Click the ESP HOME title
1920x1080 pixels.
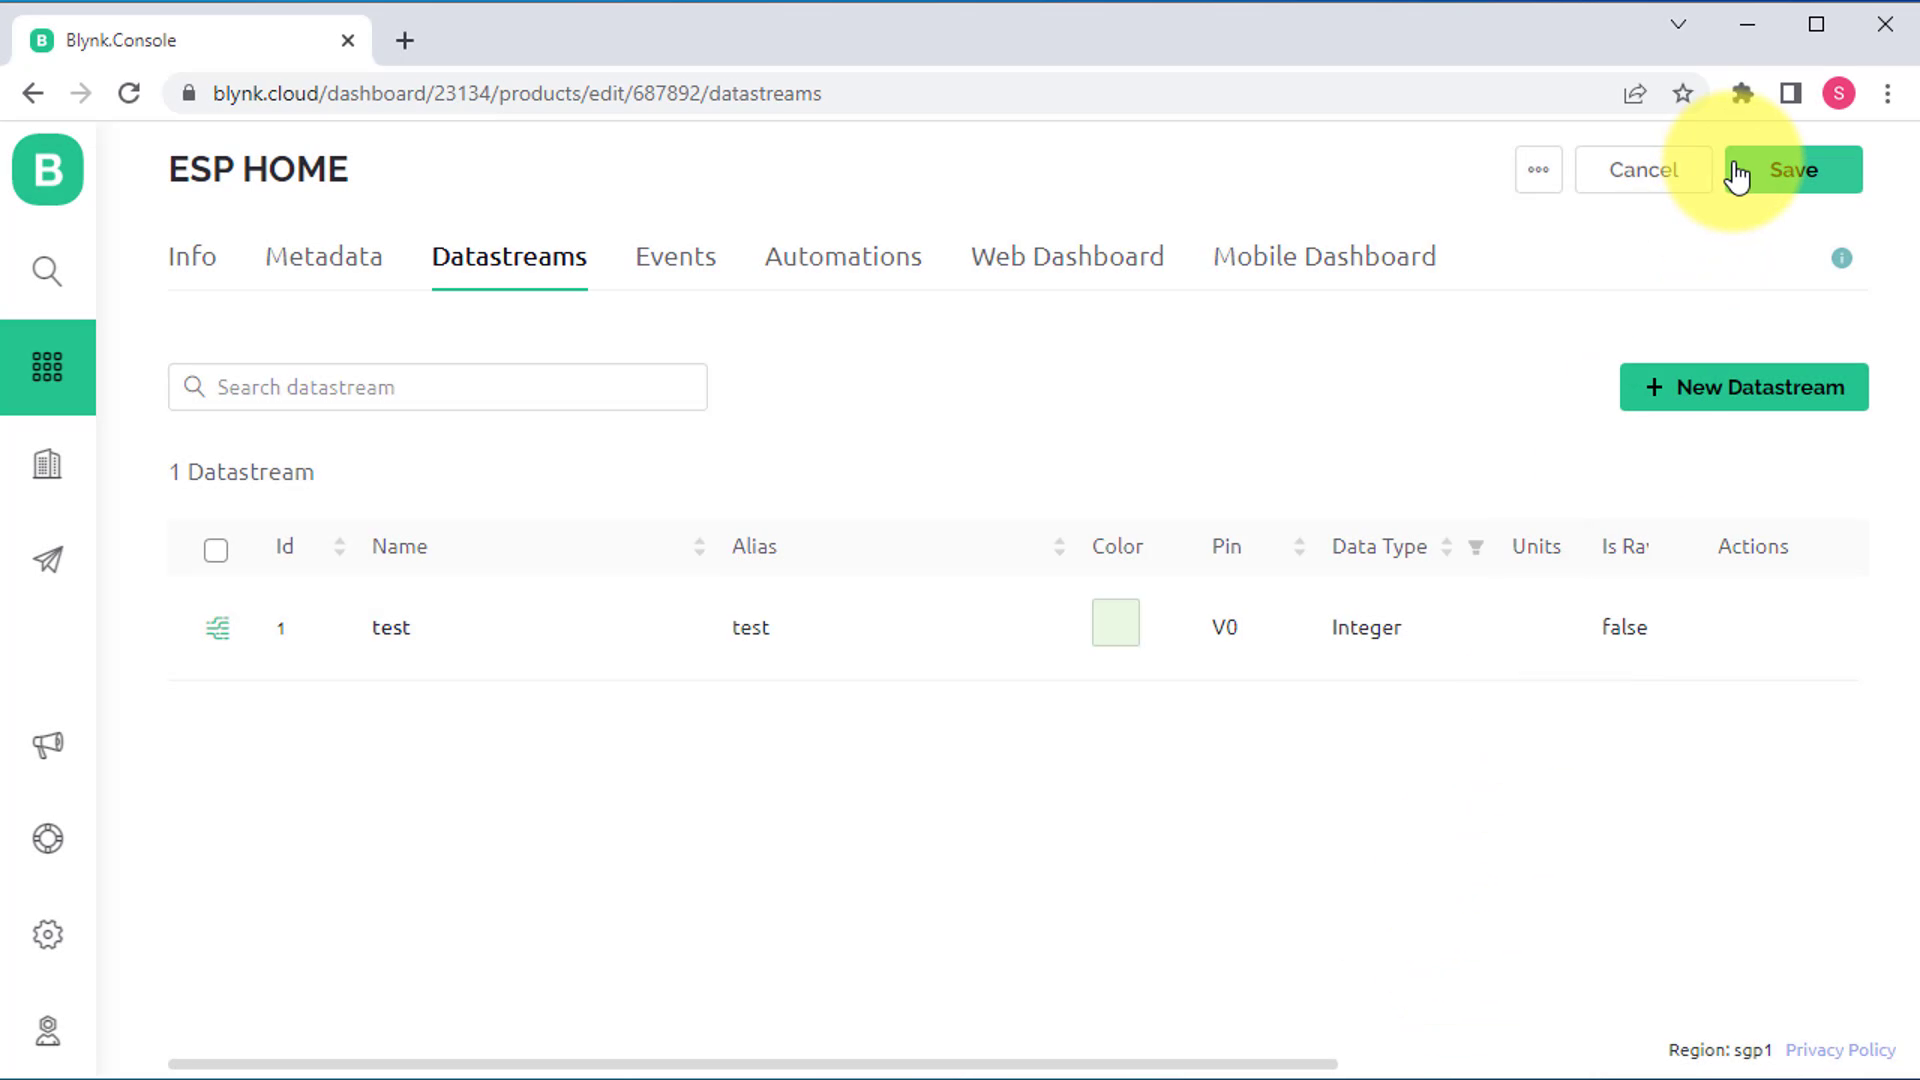pos(258,170)
